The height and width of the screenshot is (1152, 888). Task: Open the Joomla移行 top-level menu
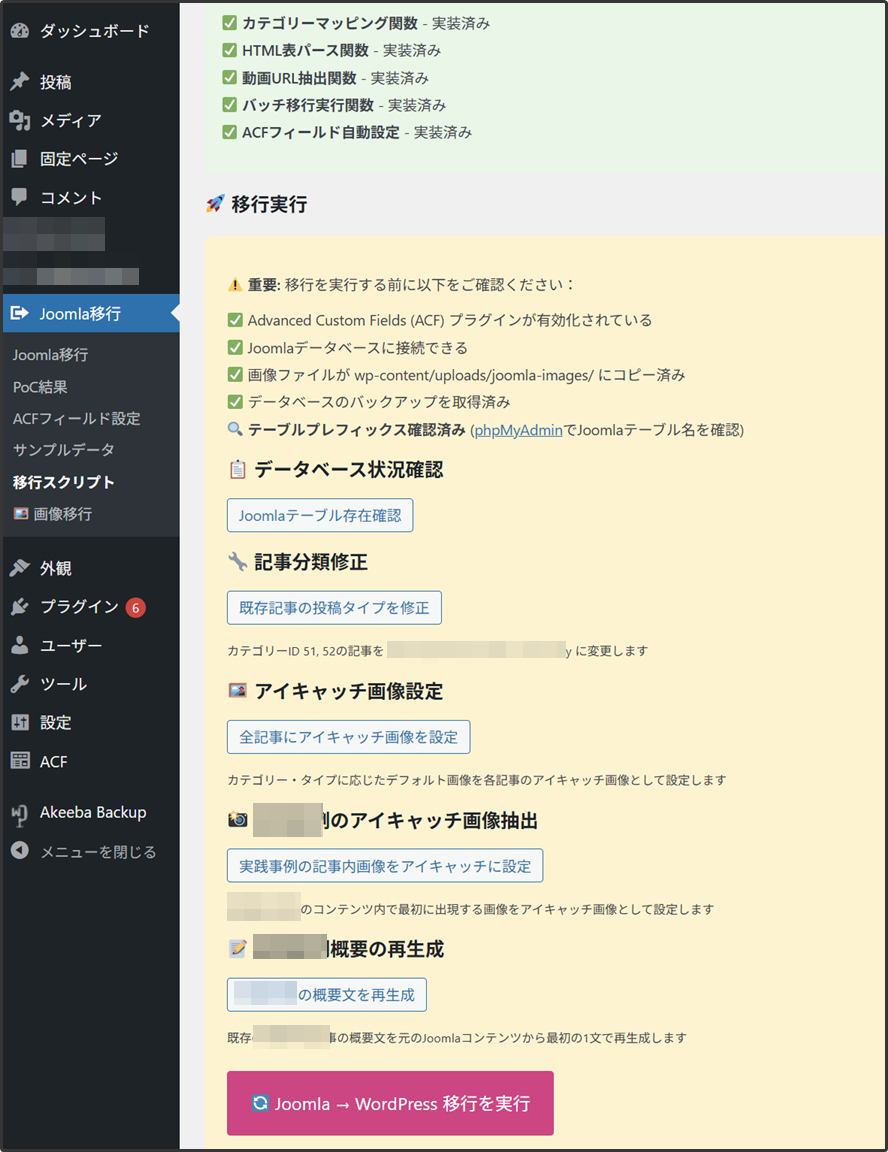[x=80, y=313]
